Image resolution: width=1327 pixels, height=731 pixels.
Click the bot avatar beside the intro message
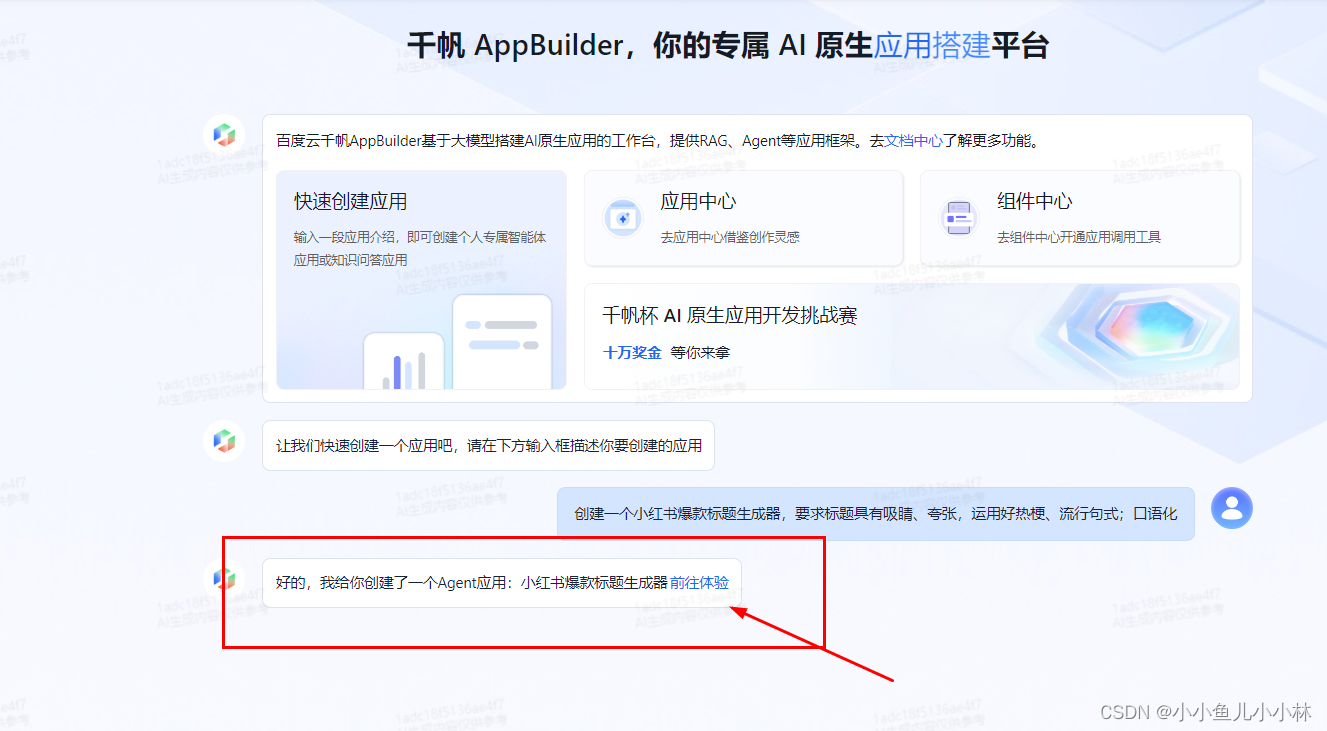click(224, 134)
